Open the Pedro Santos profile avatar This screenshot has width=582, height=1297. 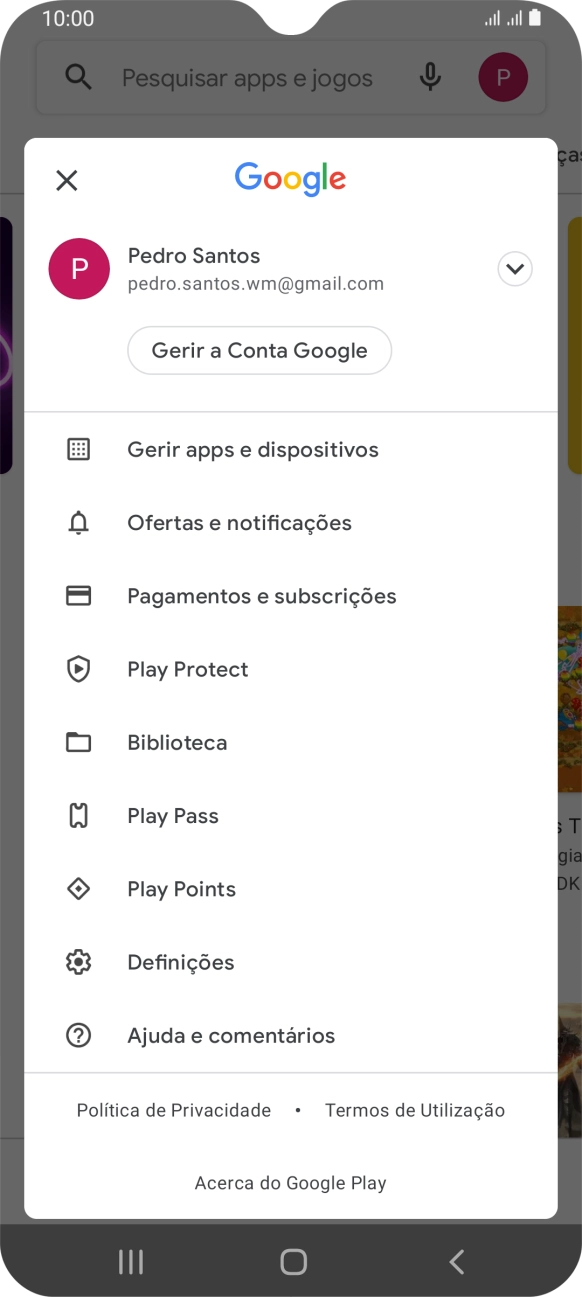pos(79,268)
